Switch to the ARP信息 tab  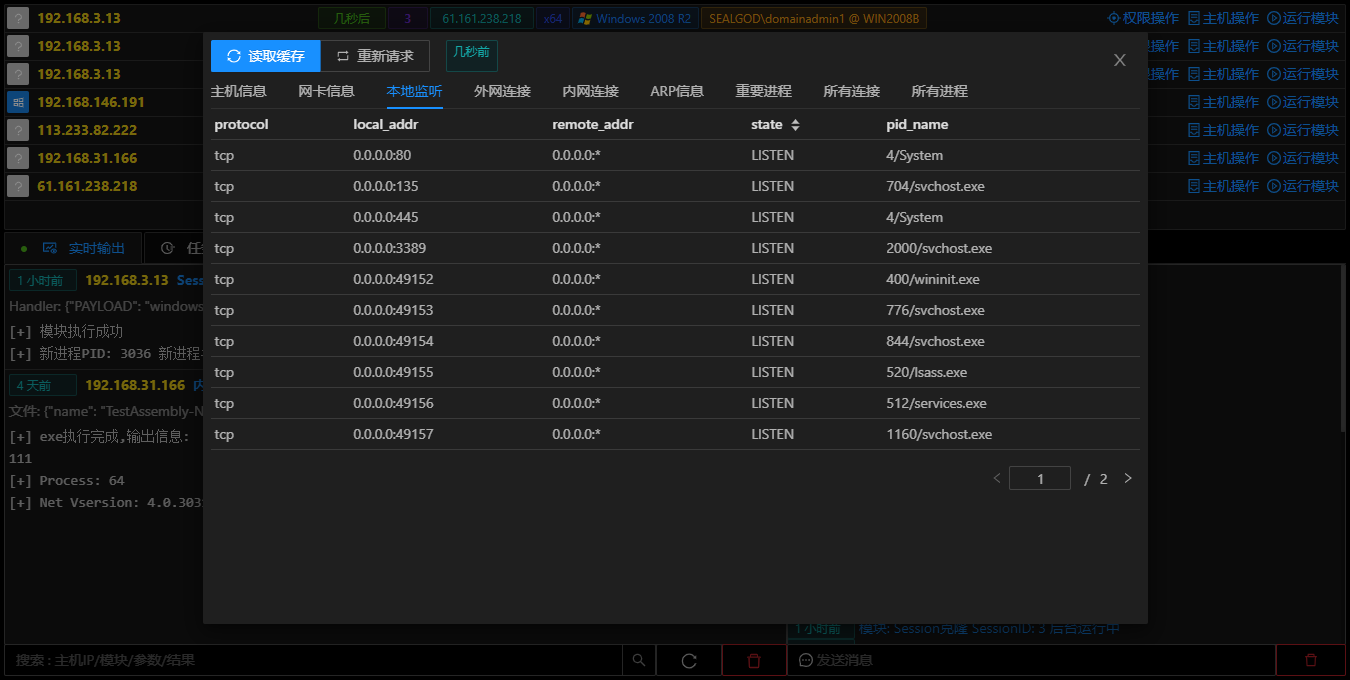[677, 91]
